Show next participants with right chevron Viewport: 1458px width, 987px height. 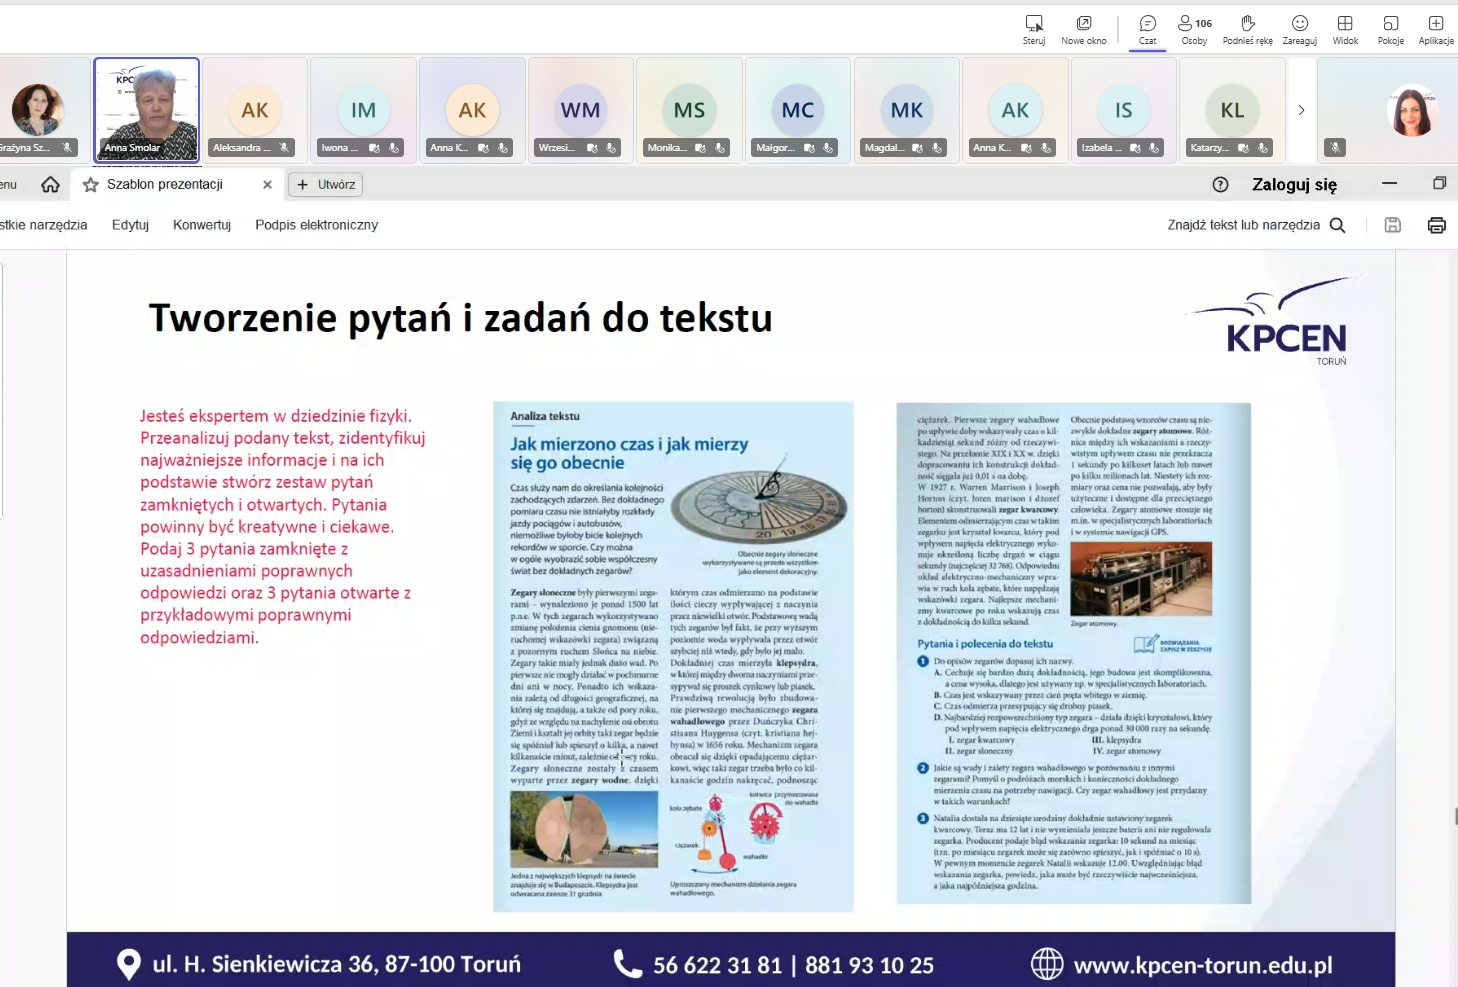[1301, 110]
